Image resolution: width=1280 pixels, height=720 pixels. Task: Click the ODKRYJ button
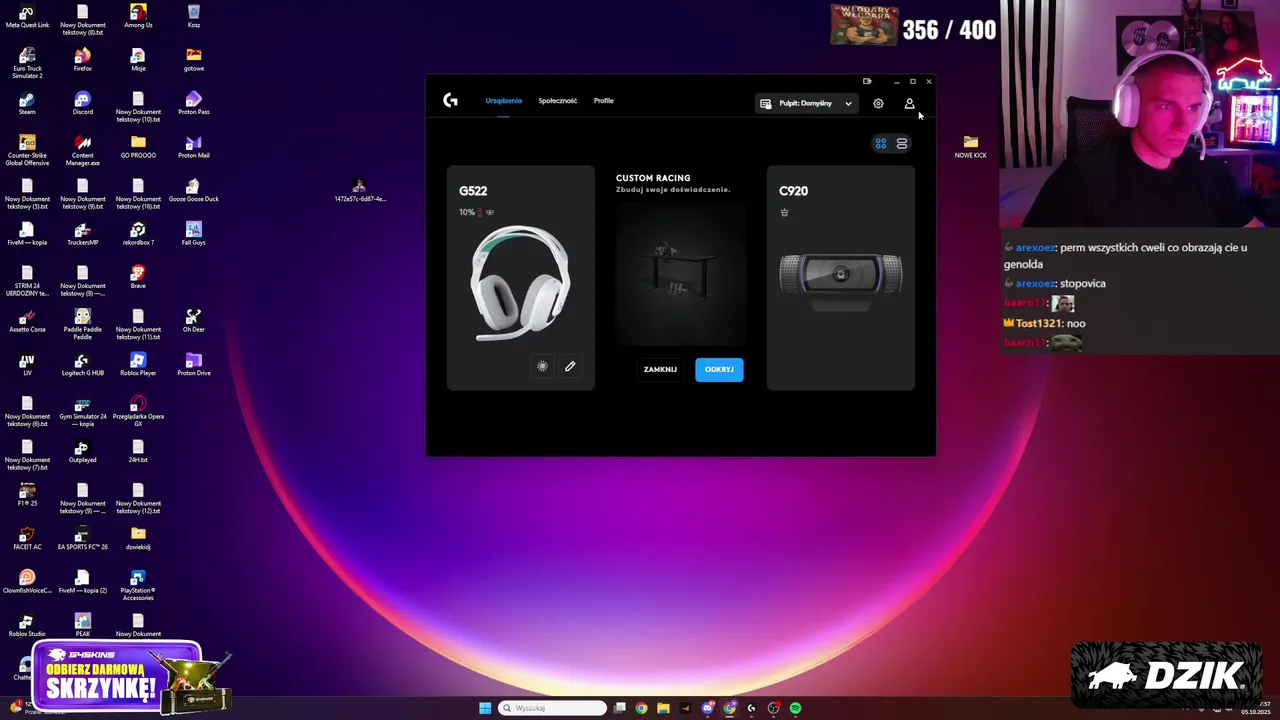[719, 369]
